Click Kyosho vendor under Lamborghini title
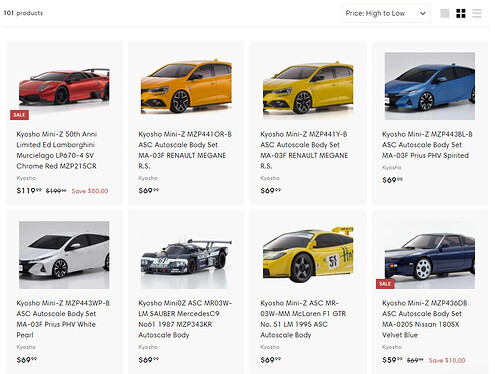This screenshot has height=374, width=495. coord(26,178)
